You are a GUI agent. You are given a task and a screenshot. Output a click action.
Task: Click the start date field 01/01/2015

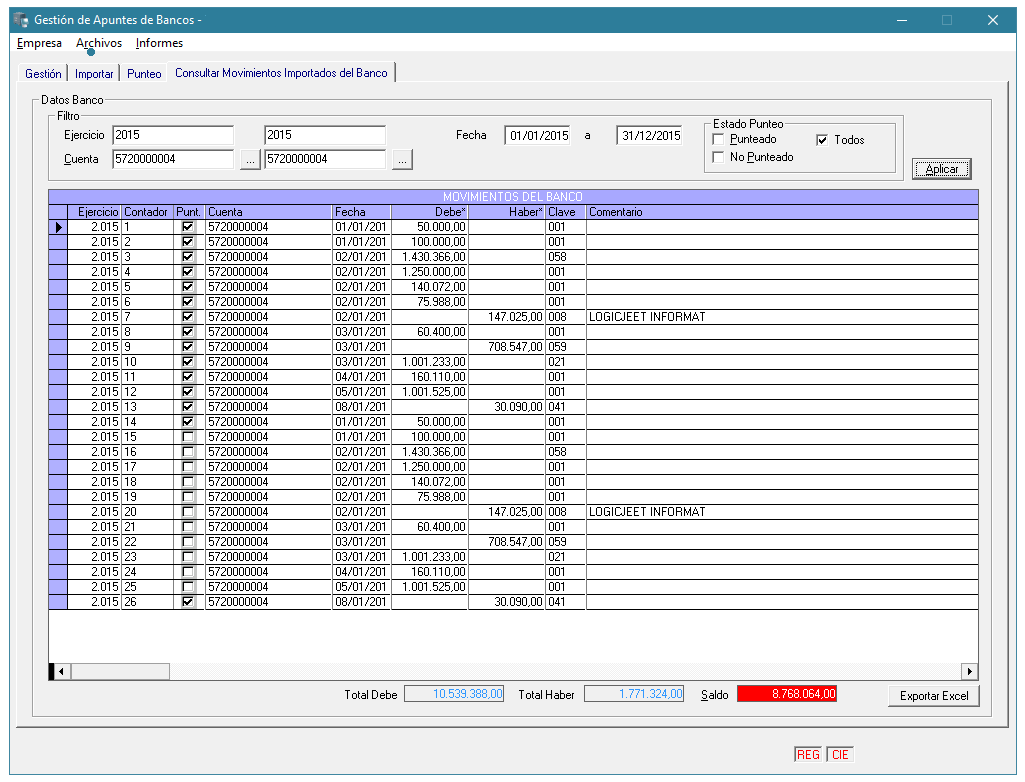click(538, 136)
